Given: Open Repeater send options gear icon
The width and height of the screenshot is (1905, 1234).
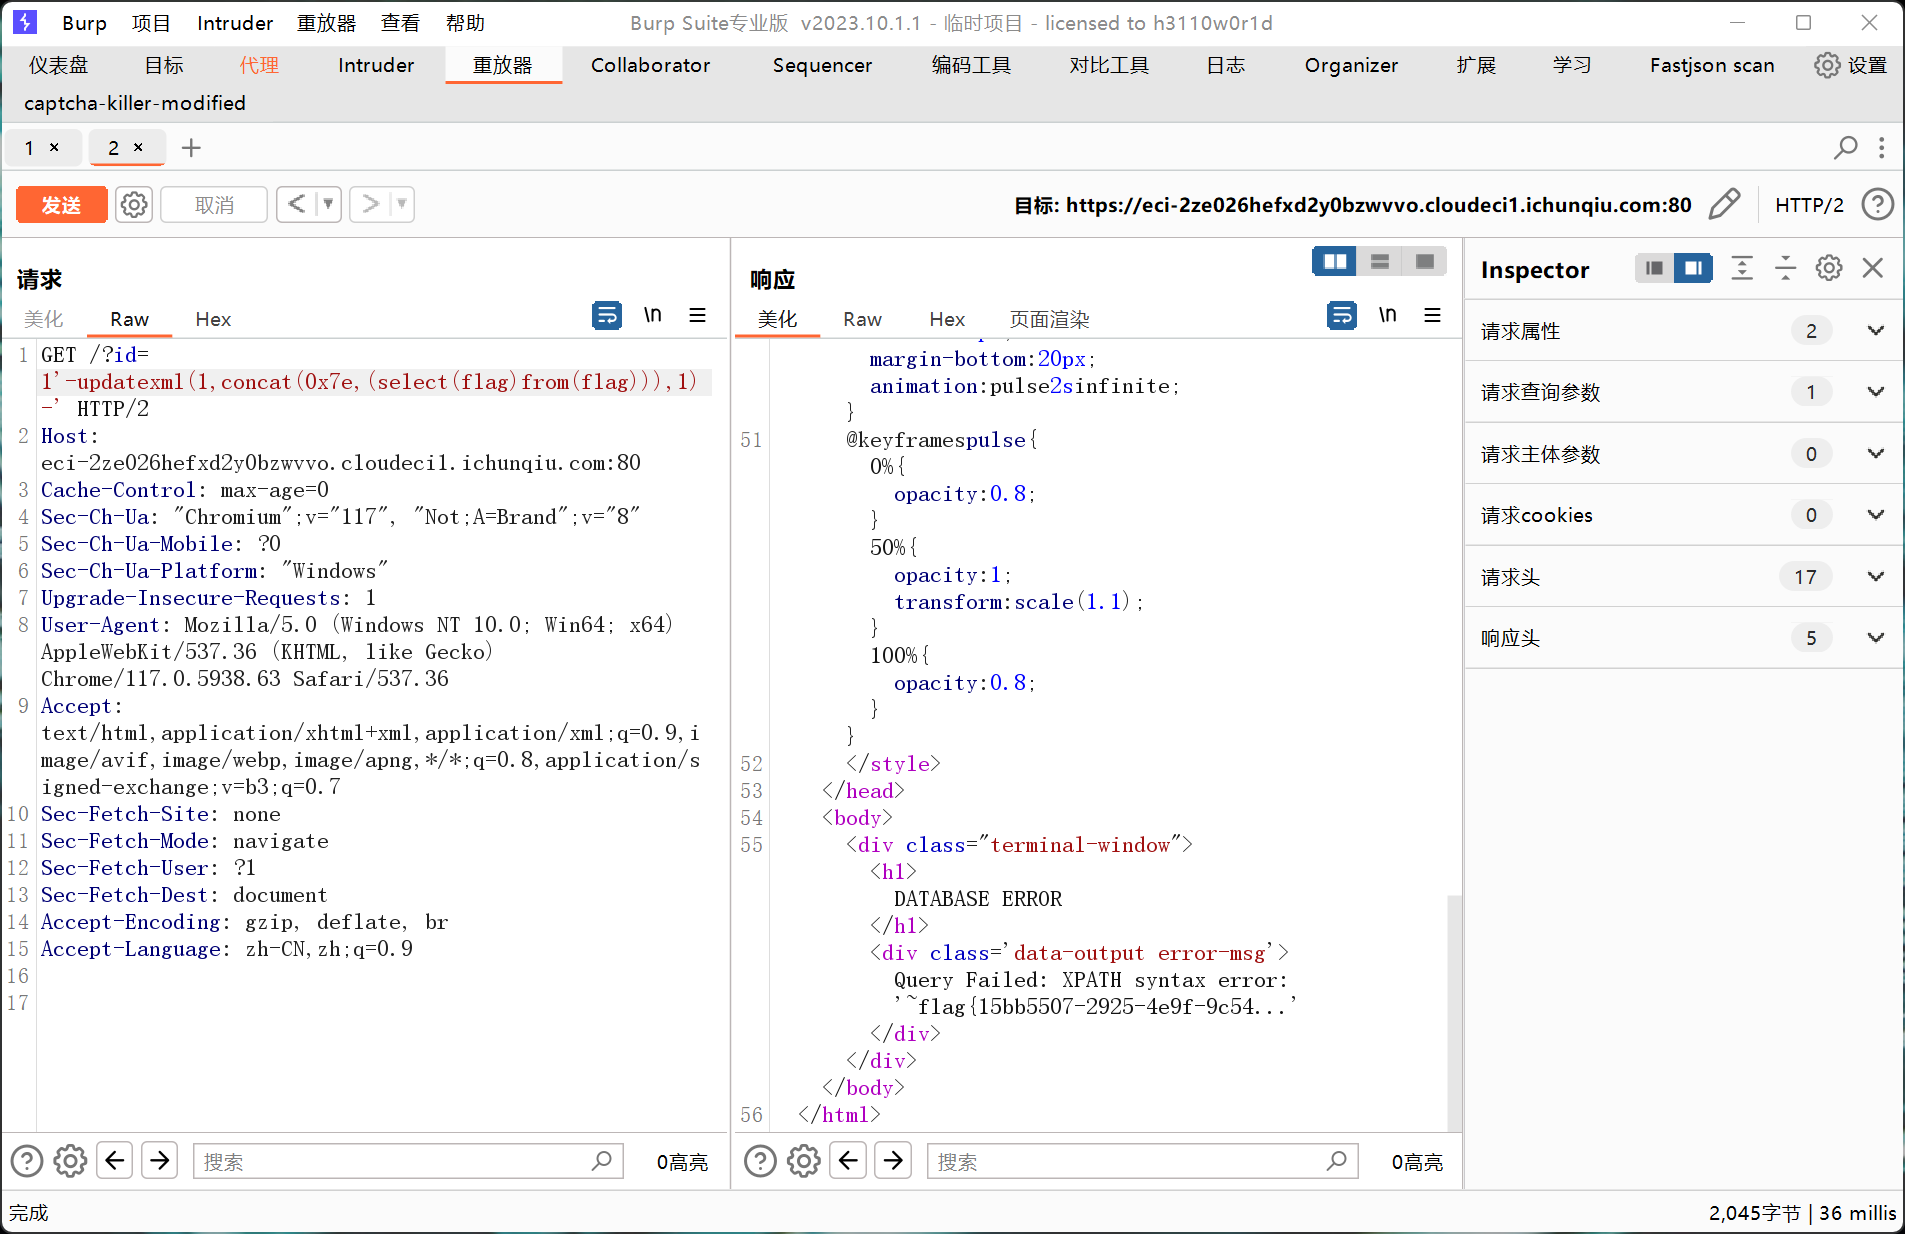Looking at the screenshot, I should pos(134,205).
